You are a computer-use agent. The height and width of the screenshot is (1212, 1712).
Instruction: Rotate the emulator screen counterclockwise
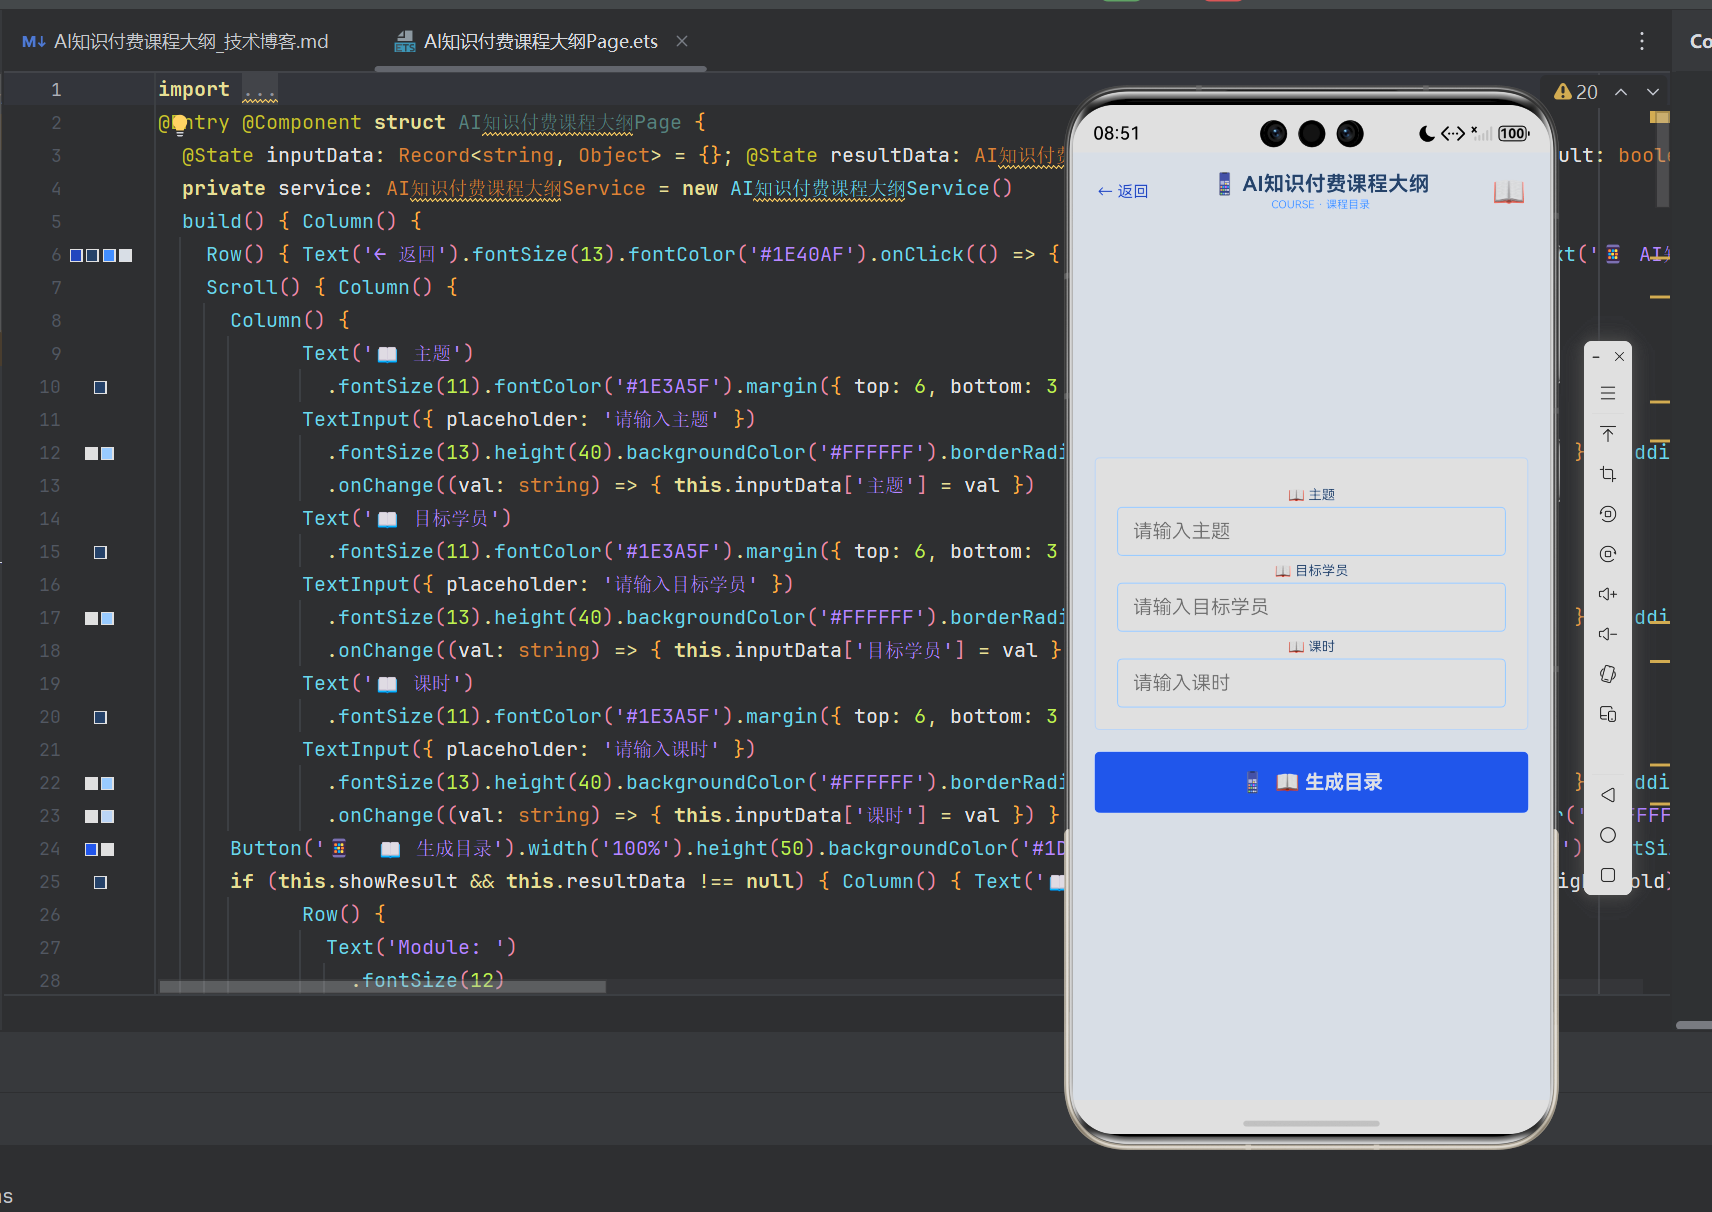coord(1608,514)
